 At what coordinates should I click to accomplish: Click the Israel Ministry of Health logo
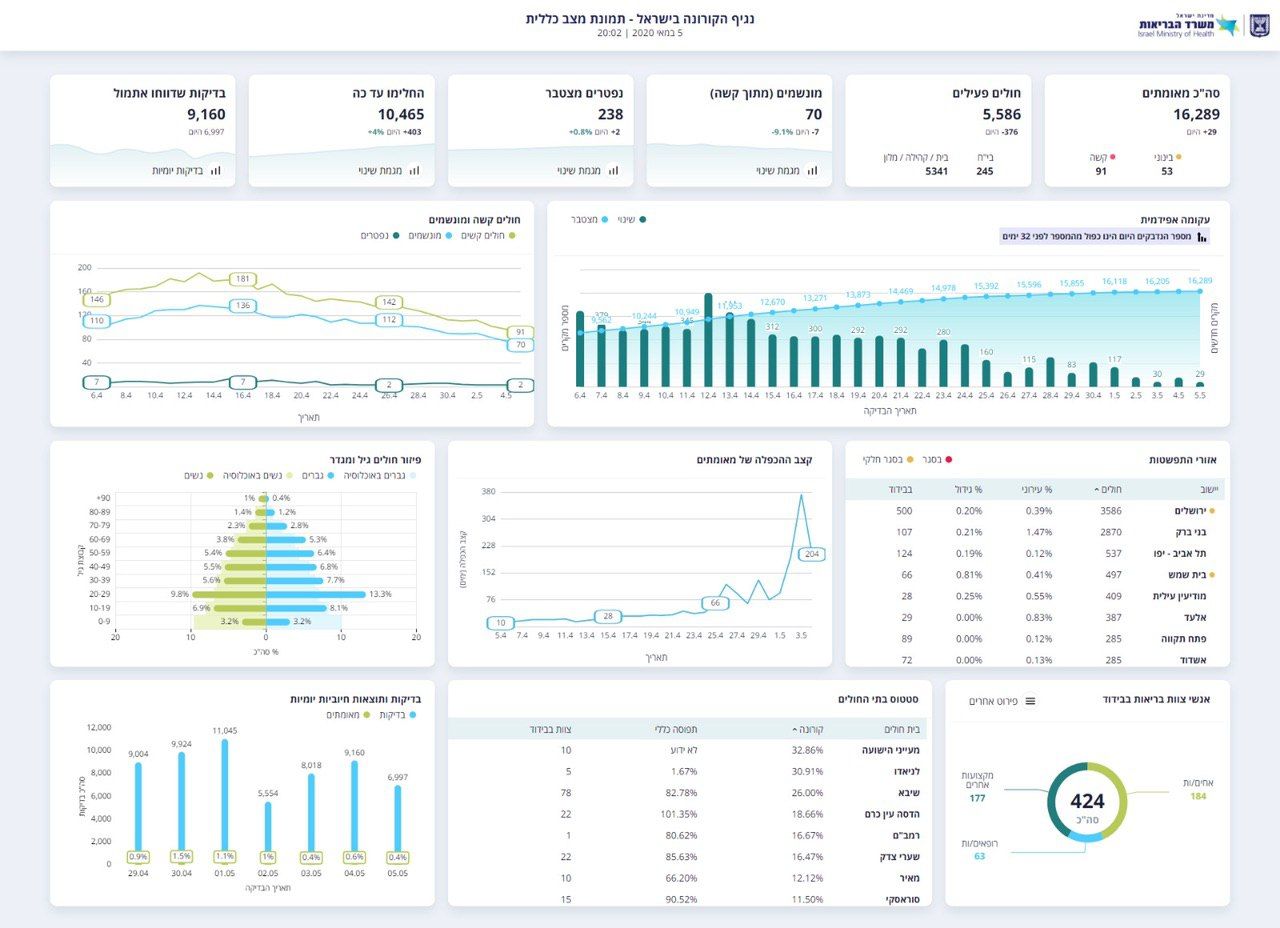coord(1203,25)
